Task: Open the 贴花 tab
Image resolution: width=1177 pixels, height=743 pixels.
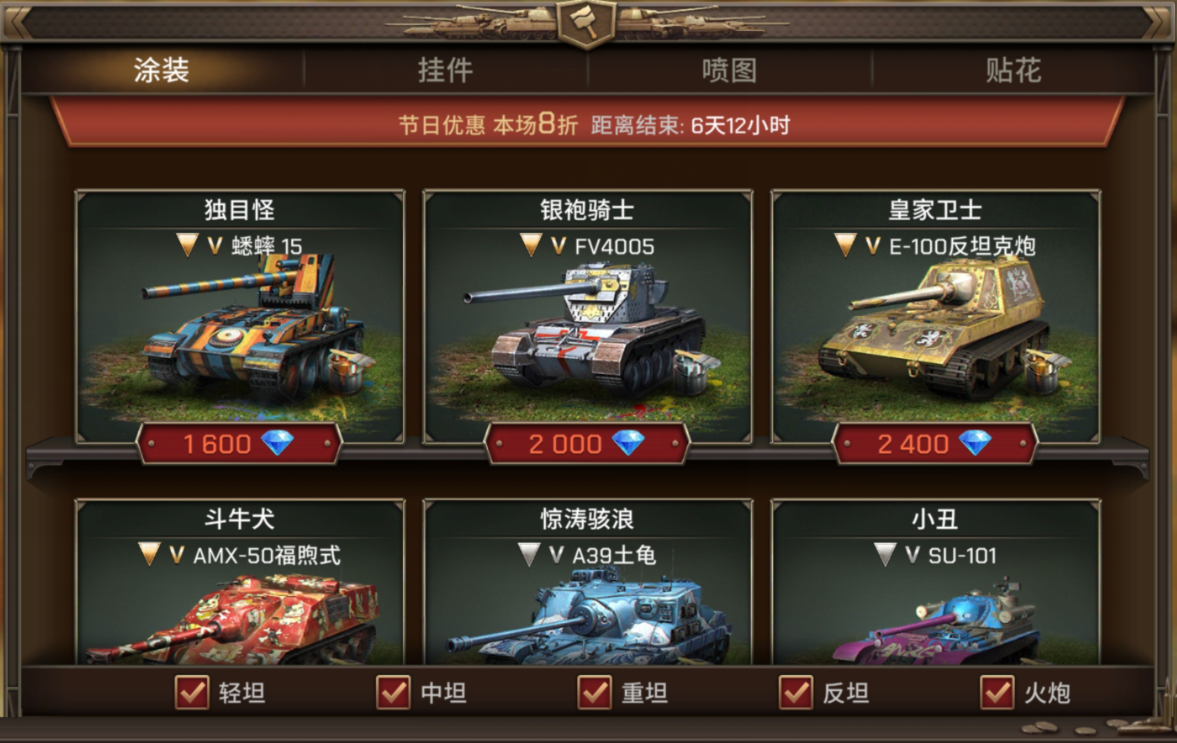Action: point(1013,71)
